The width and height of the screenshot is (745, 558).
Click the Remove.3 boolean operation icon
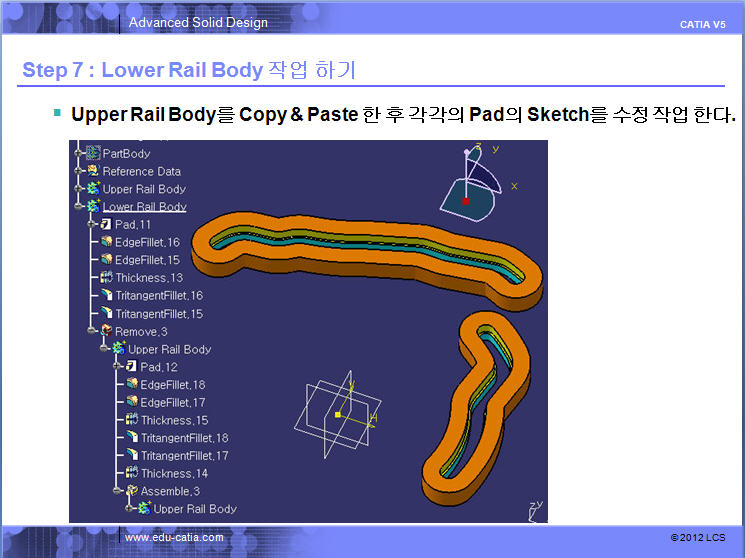(x=106, y=331)
